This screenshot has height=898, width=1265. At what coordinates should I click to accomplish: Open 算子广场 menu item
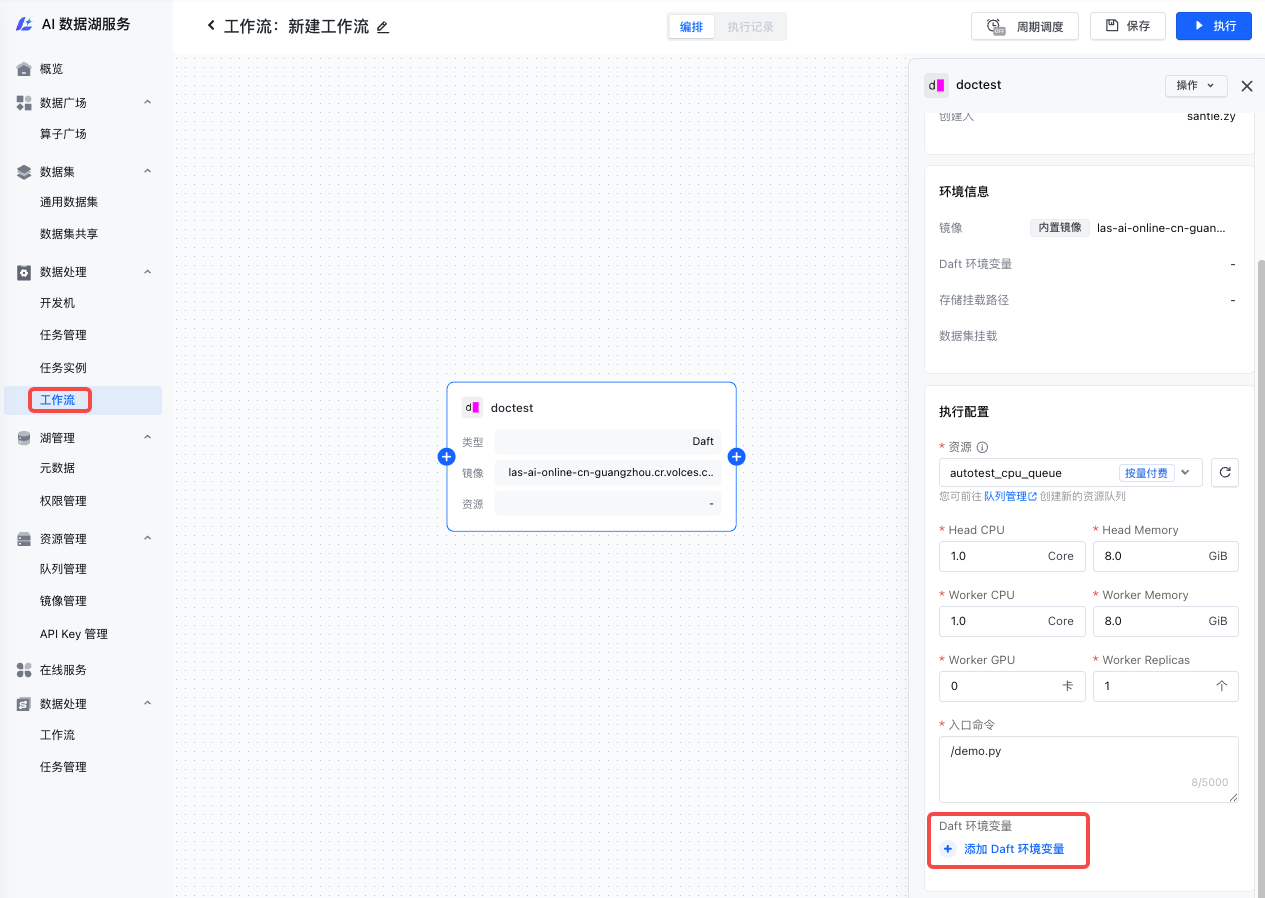pyautogui.click(x=63, y=134)
